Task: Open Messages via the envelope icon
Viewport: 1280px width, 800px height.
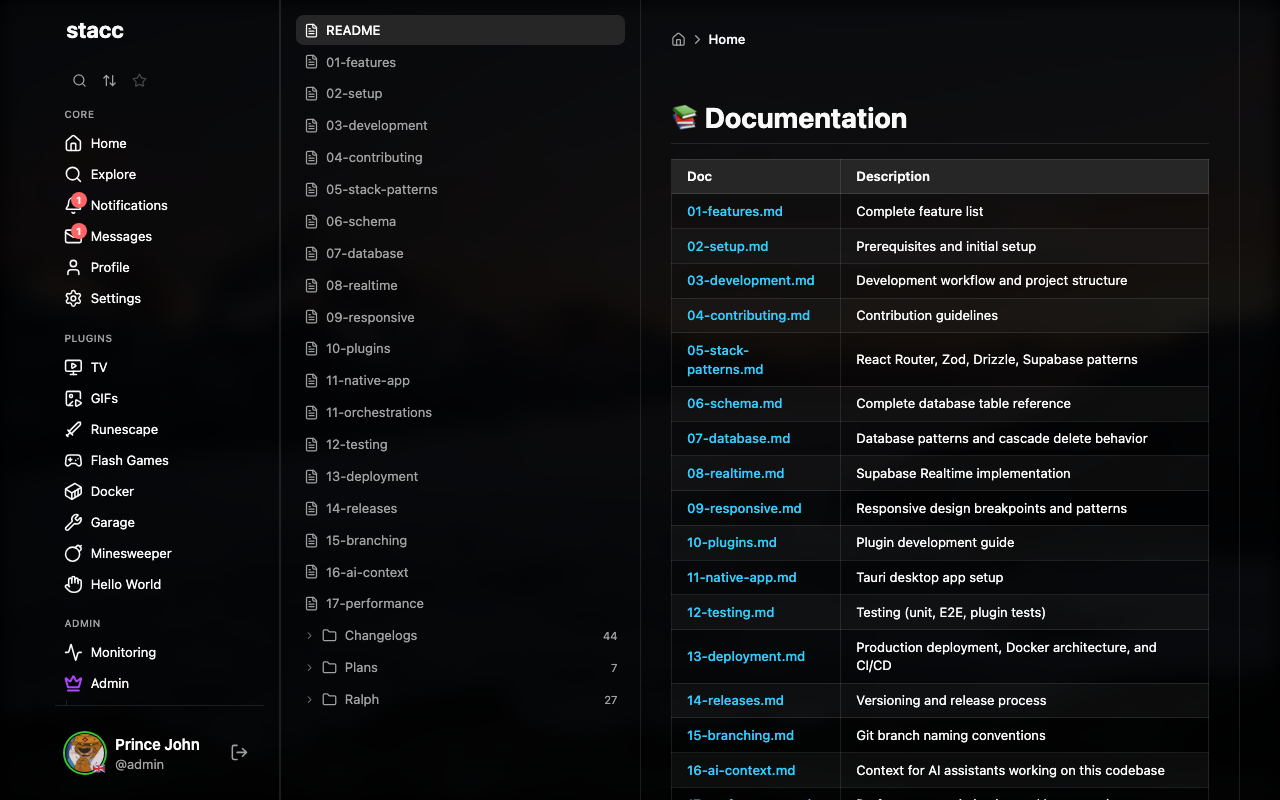Action: coord(73,237)
